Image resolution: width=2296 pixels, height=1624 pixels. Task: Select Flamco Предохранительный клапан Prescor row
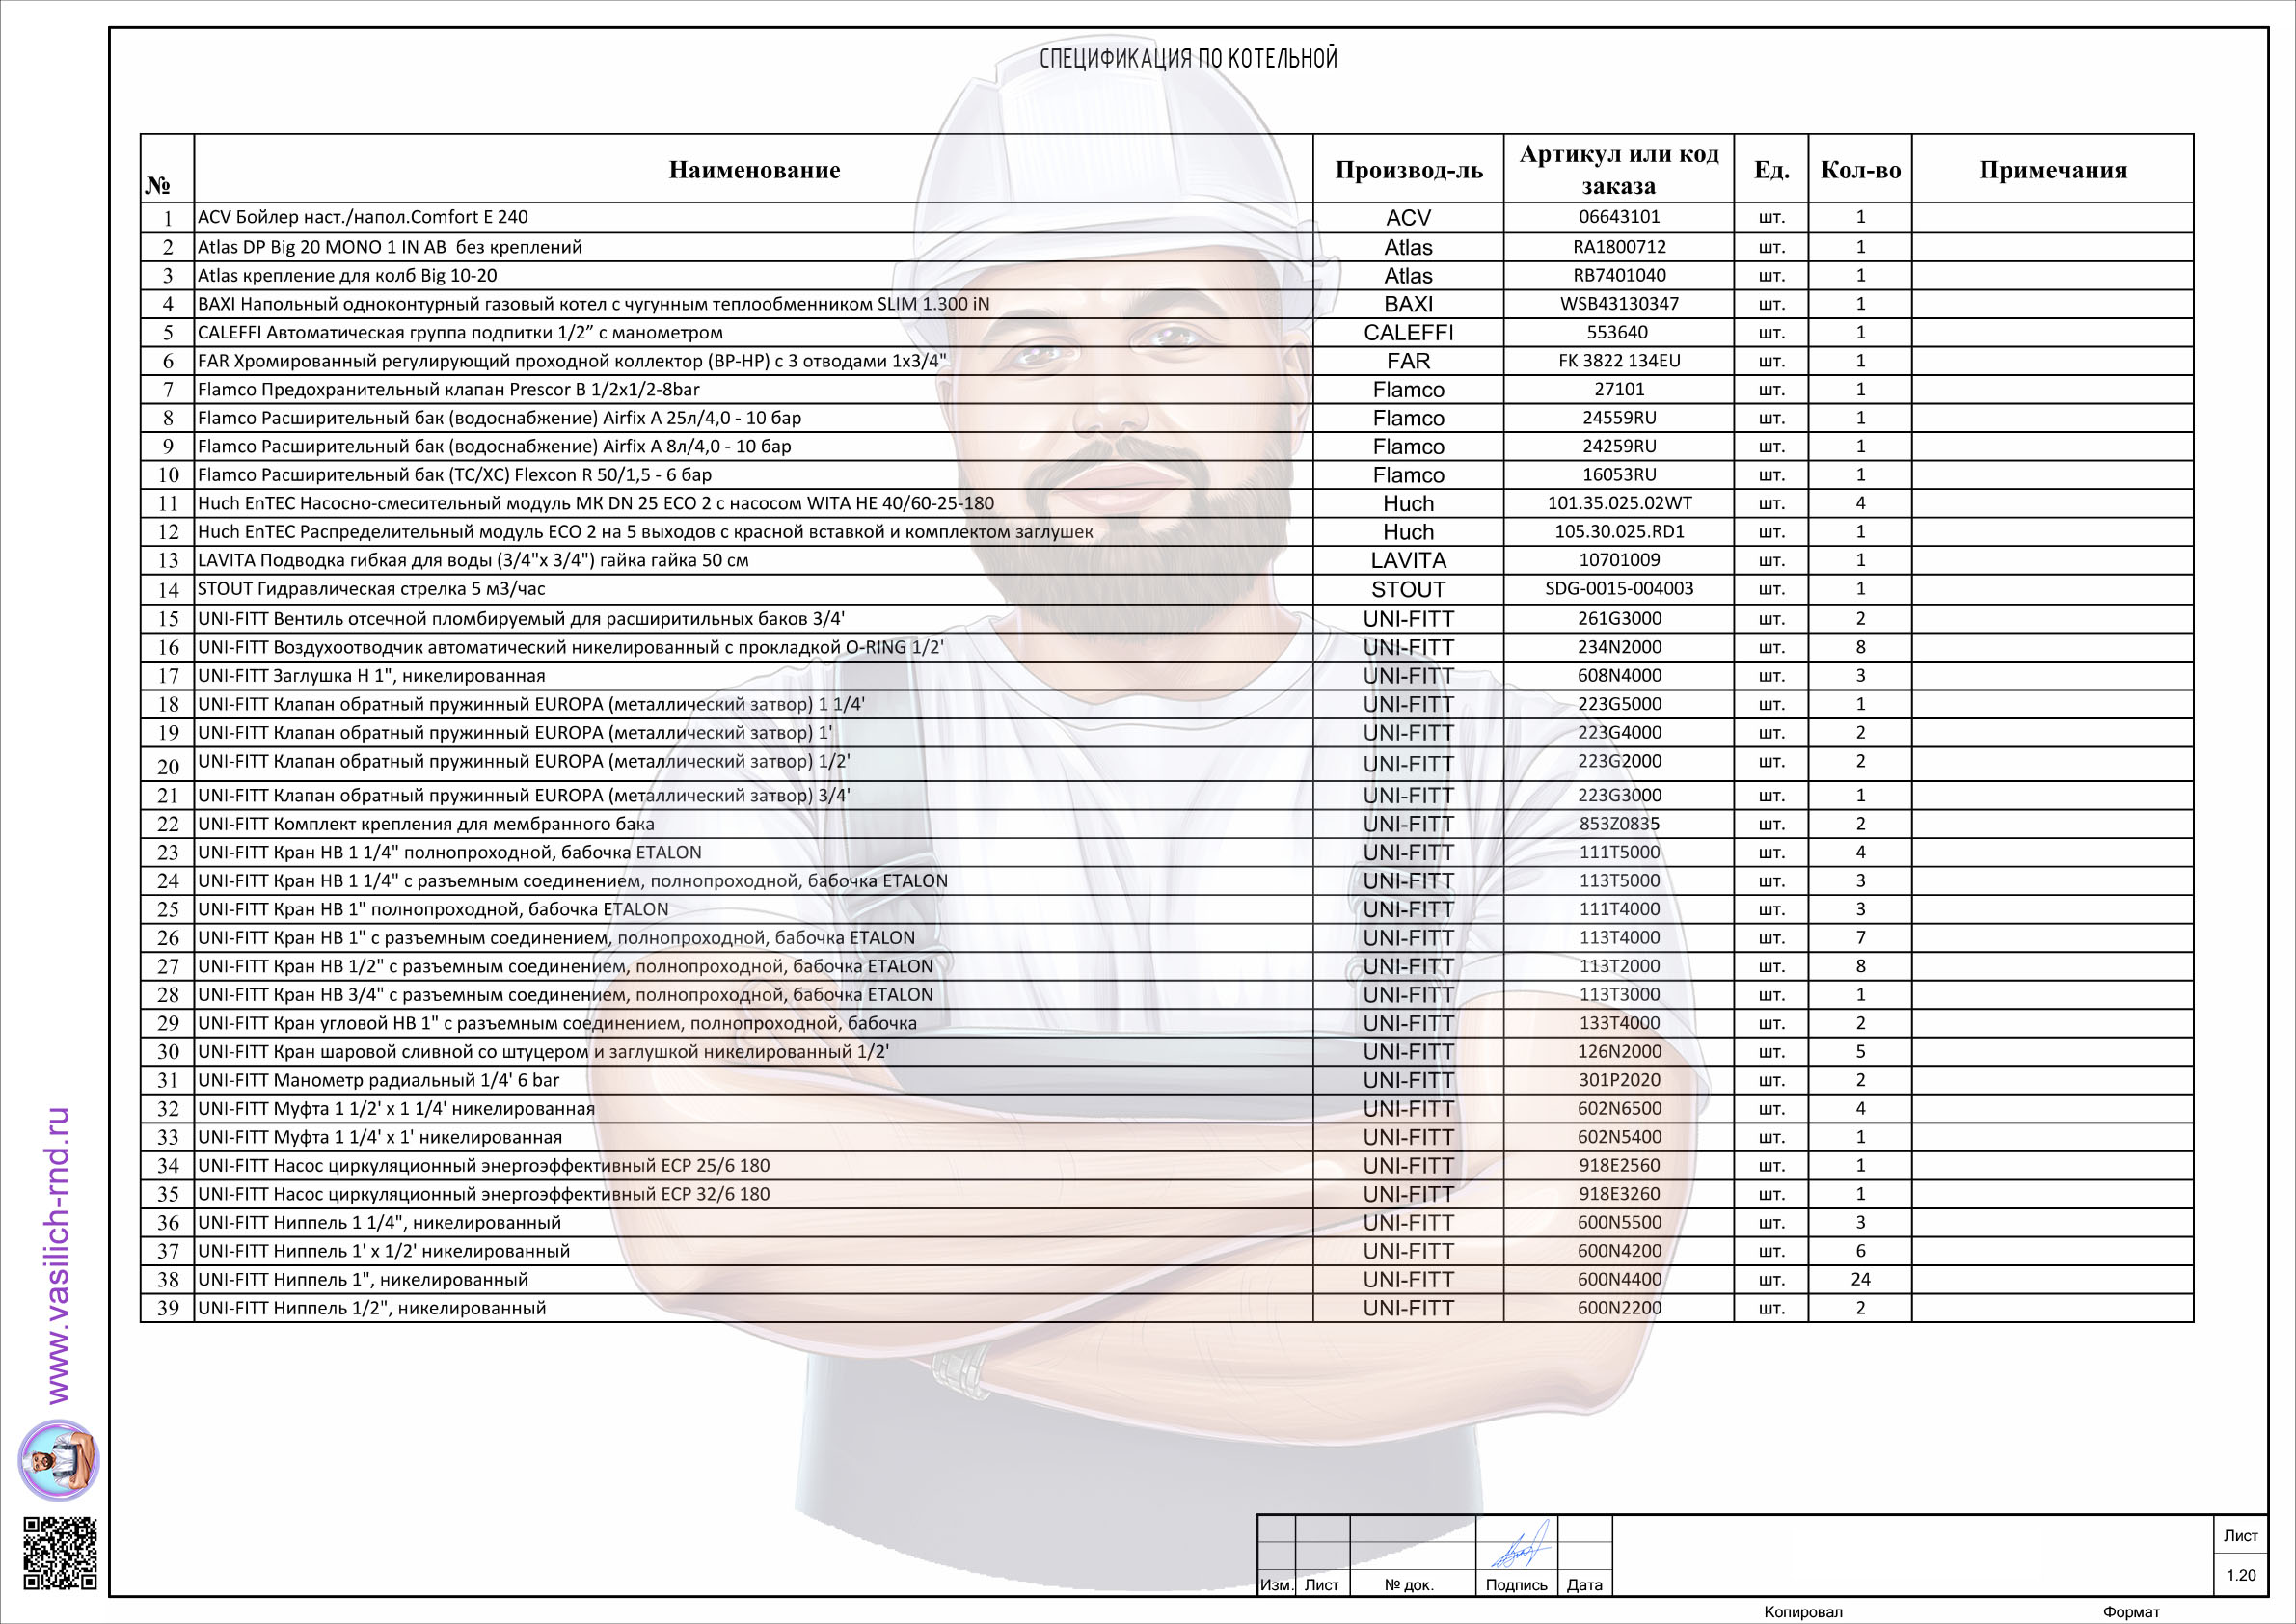pos(1167,390)
